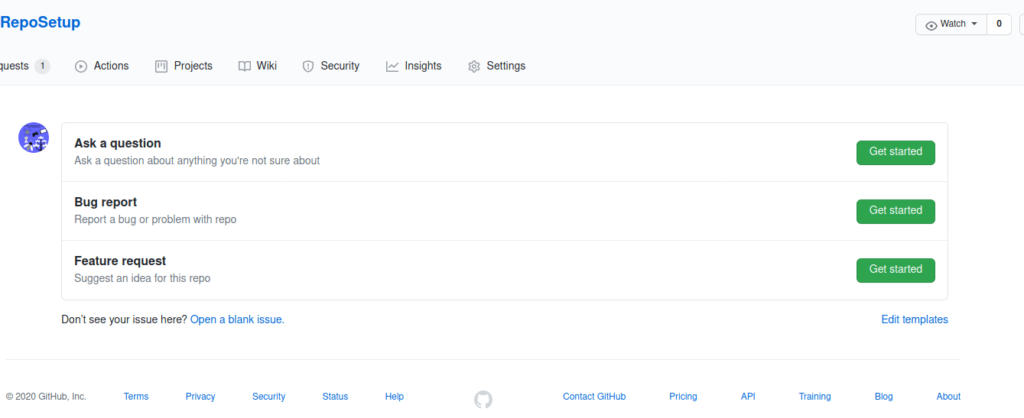Open the About footer link
Screen dimensions: 1024x418
point(948,396)
